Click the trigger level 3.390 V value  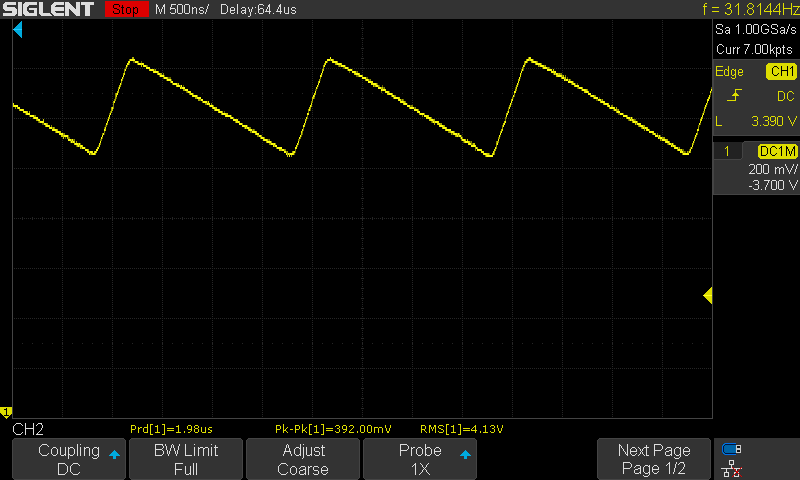(x=773, y=121)
